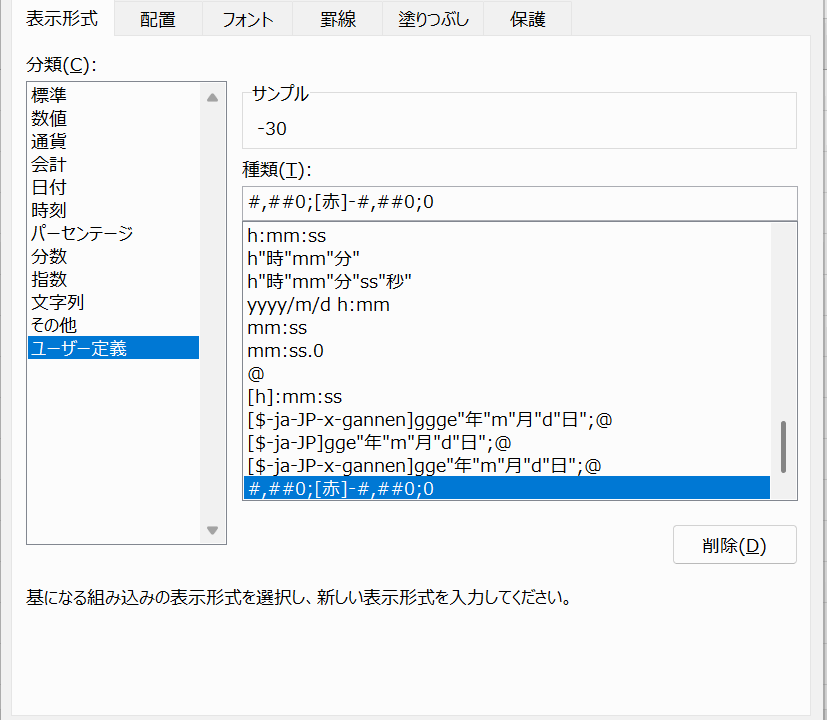Click the format type list scrollbar thumb
The image size is (827, 720).
point(783,446)
